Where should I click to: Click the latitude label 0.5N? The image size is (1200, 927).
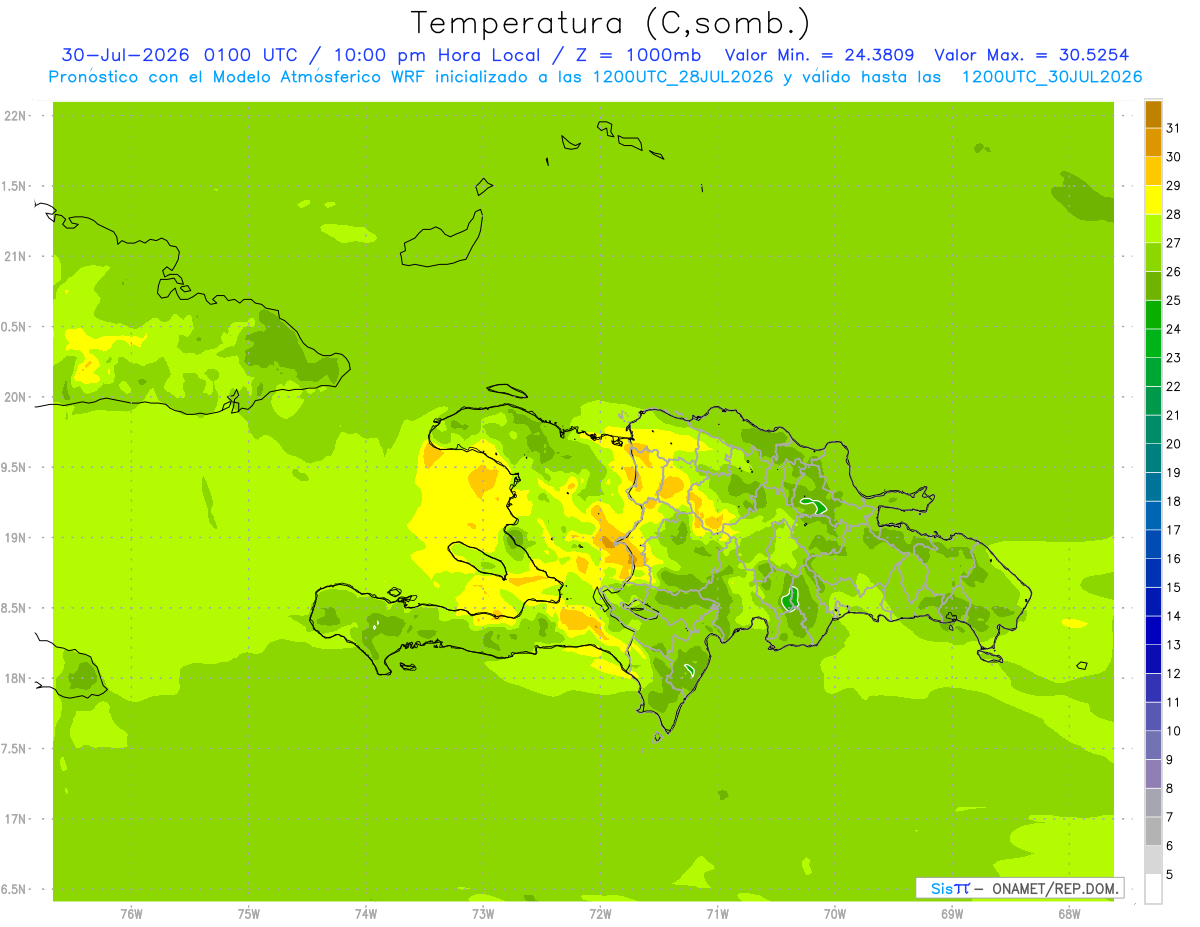(15, 327)
